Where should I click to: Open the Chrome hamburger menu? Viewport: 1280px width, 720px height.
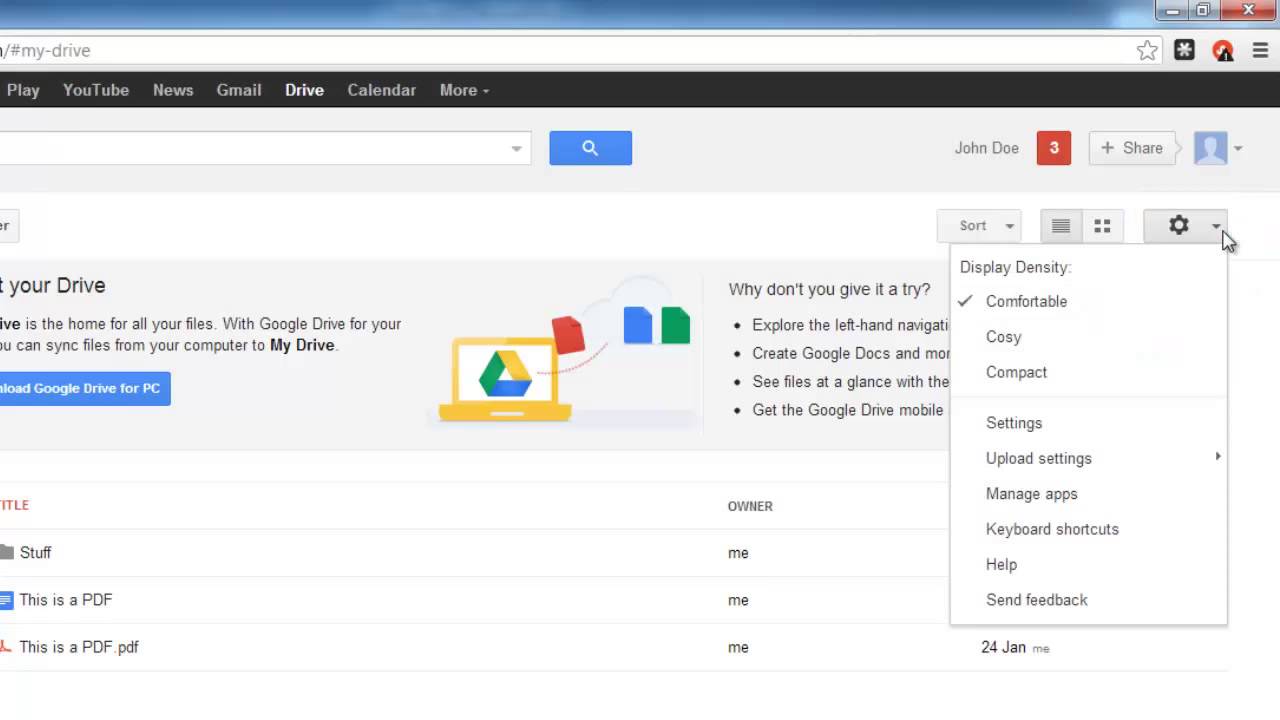pos(1260,51)
